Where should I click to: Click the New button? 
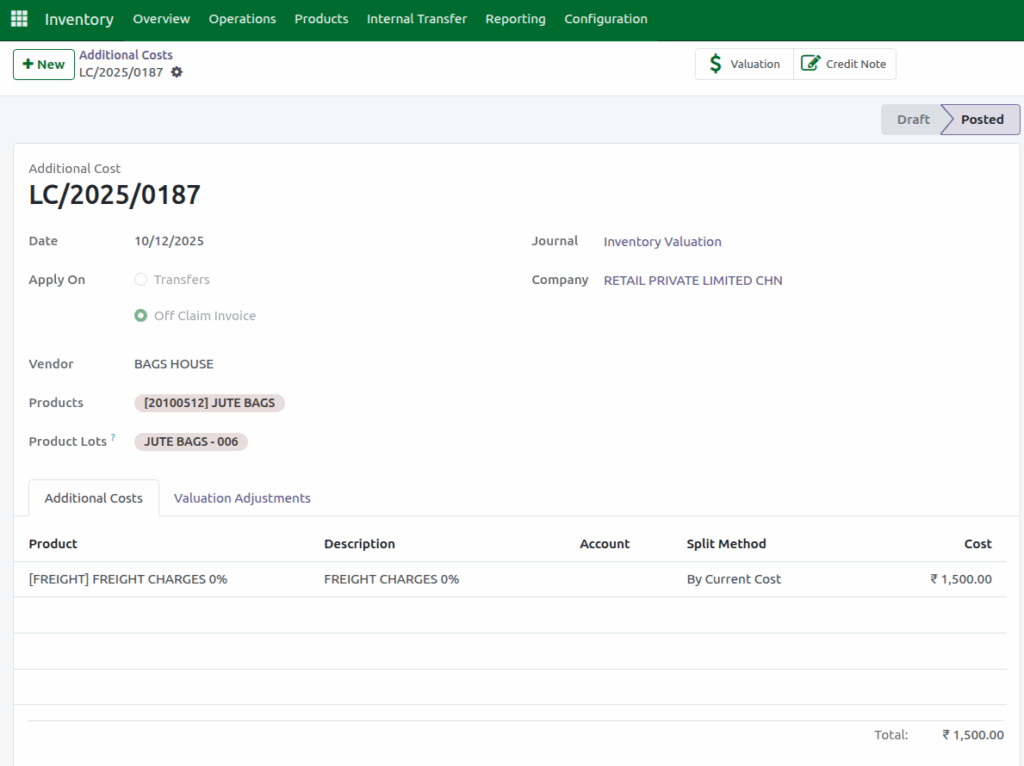pos(43,63)
